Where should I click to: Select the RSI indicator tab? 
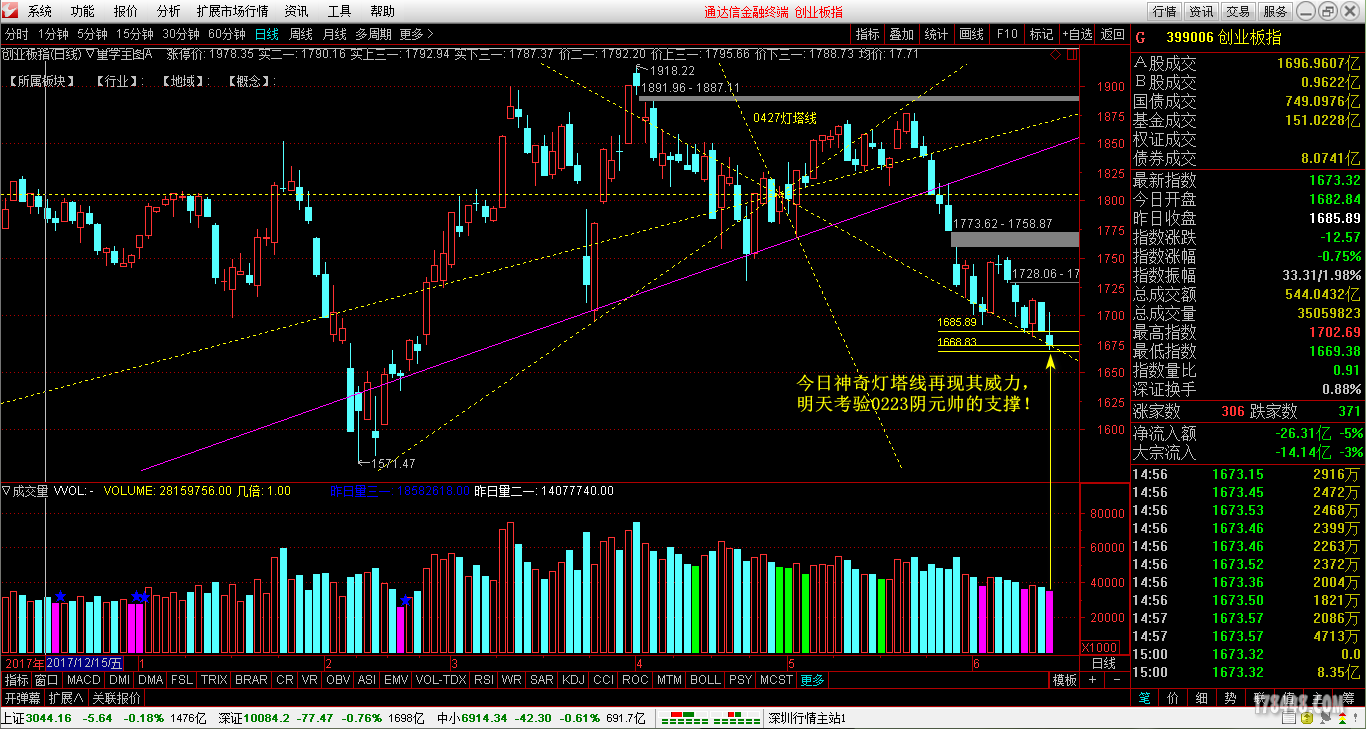point(484,680)
